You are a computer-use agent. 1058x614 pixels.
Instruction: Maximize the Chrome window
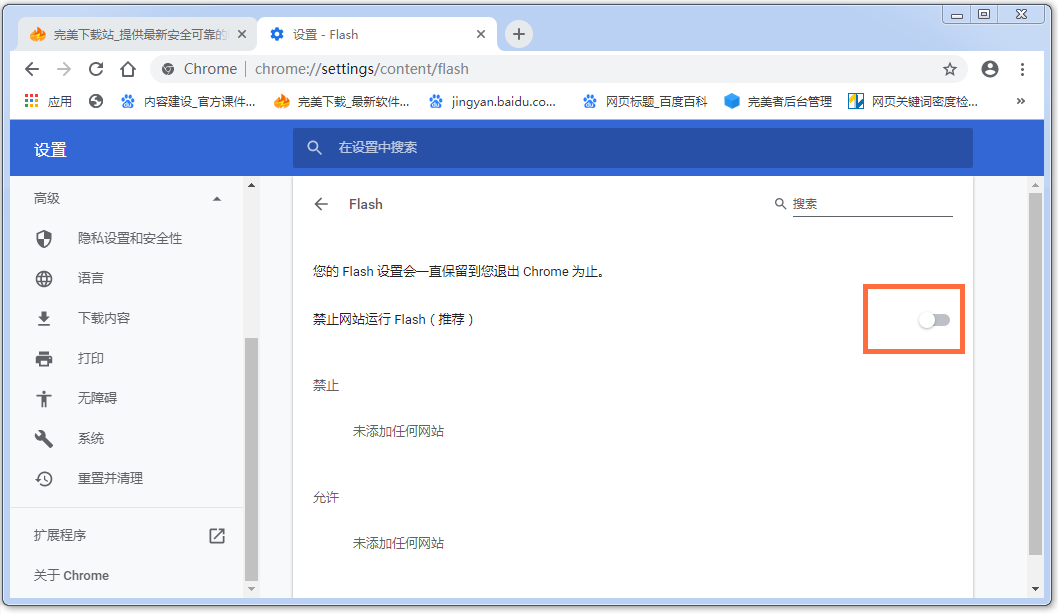pos(984,14)
